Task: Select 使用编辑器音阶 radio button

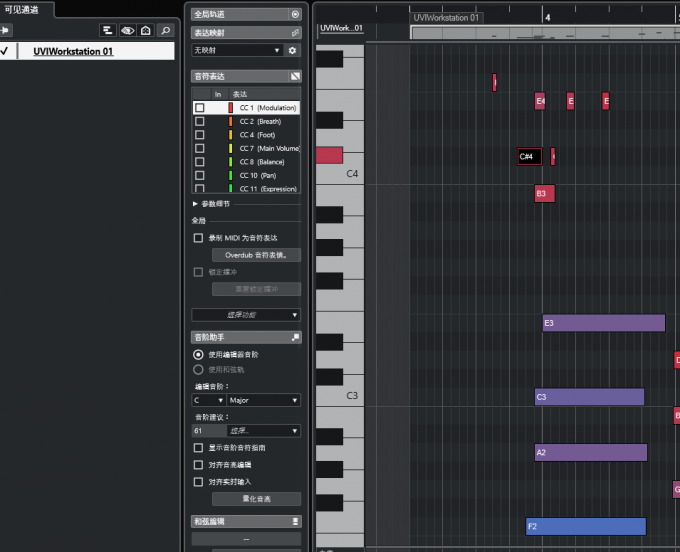Action: (198, 355)
